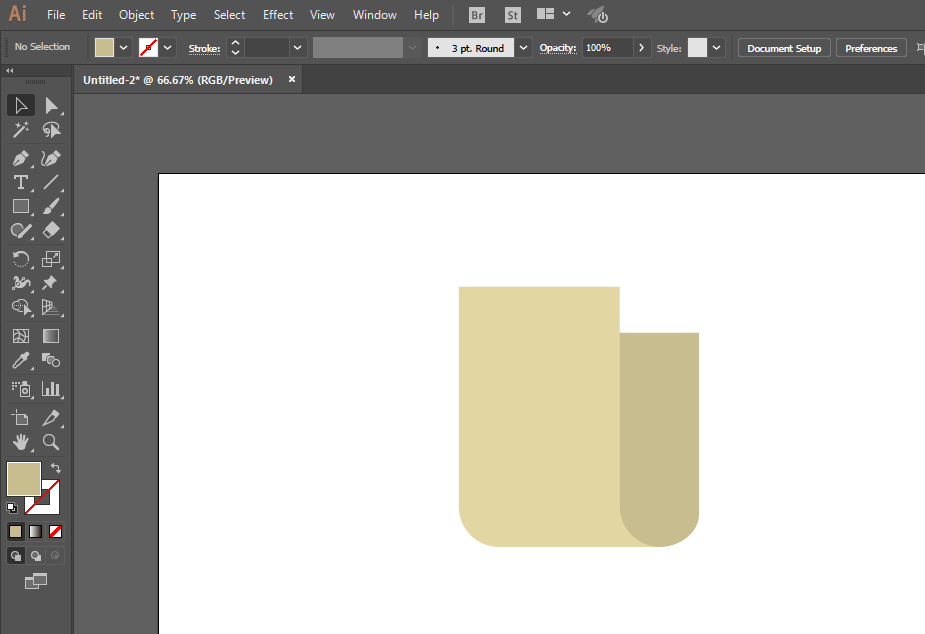Screen dimensions: 925x634
Task: Pick the Rectangle tool
Action: point(21,206)
